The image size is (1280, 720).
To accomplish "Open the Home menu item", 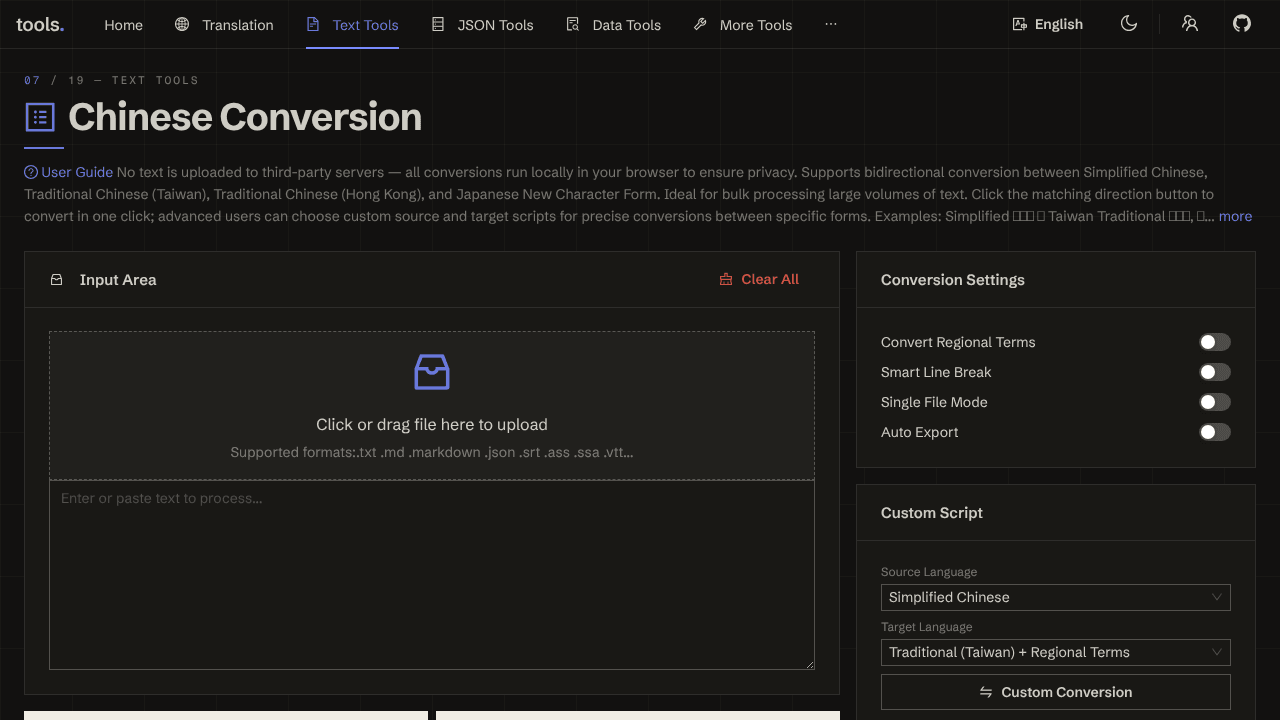I will 123,25.
